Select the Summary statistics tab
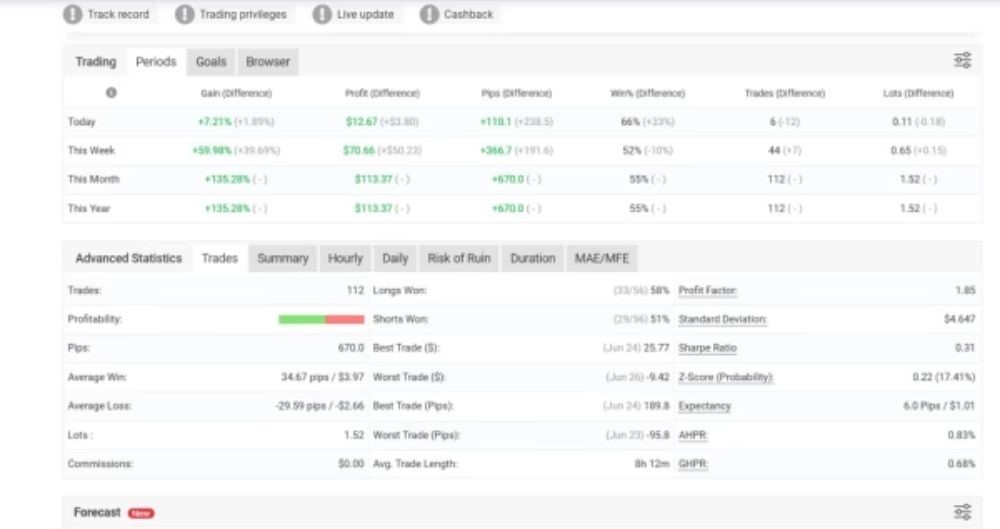Screen dimensions: 1000x529 pyautogui.click(x=283, y=258)
